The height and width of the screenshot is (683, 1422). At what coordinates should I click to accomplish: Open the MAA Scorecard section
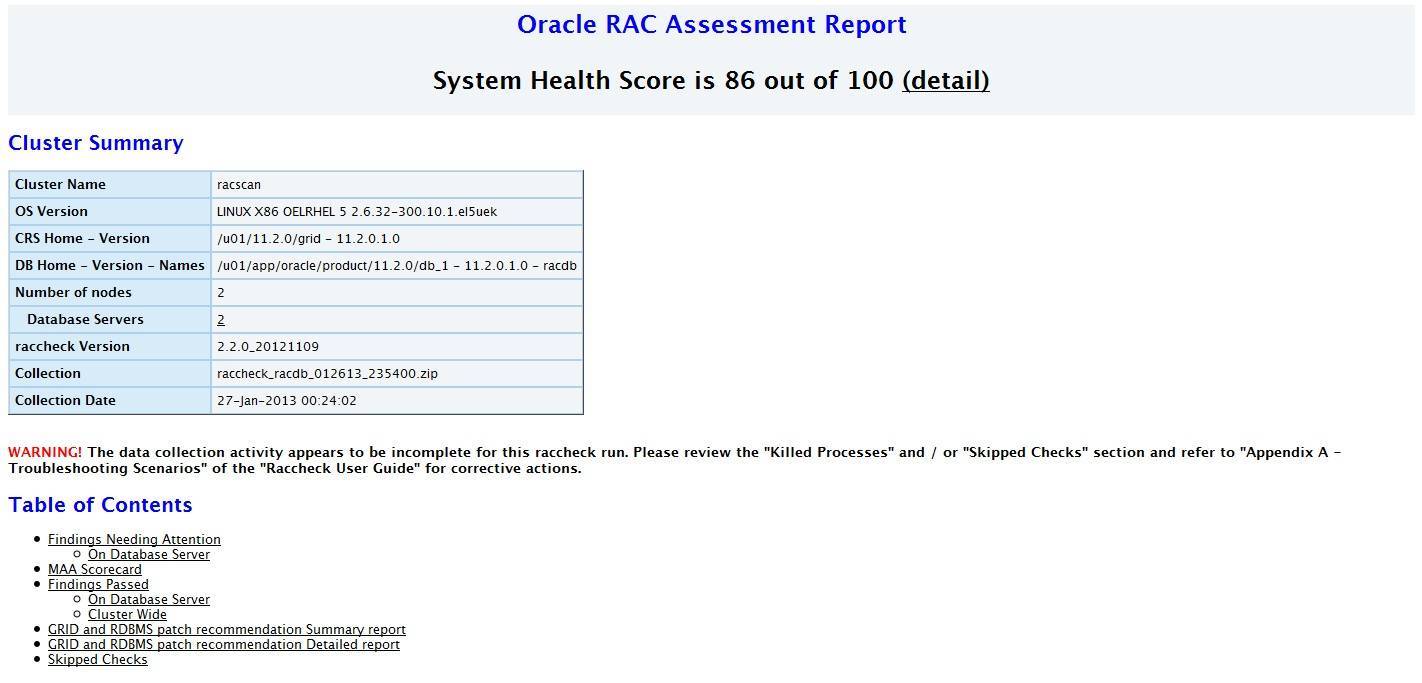[x=95, y=569]
